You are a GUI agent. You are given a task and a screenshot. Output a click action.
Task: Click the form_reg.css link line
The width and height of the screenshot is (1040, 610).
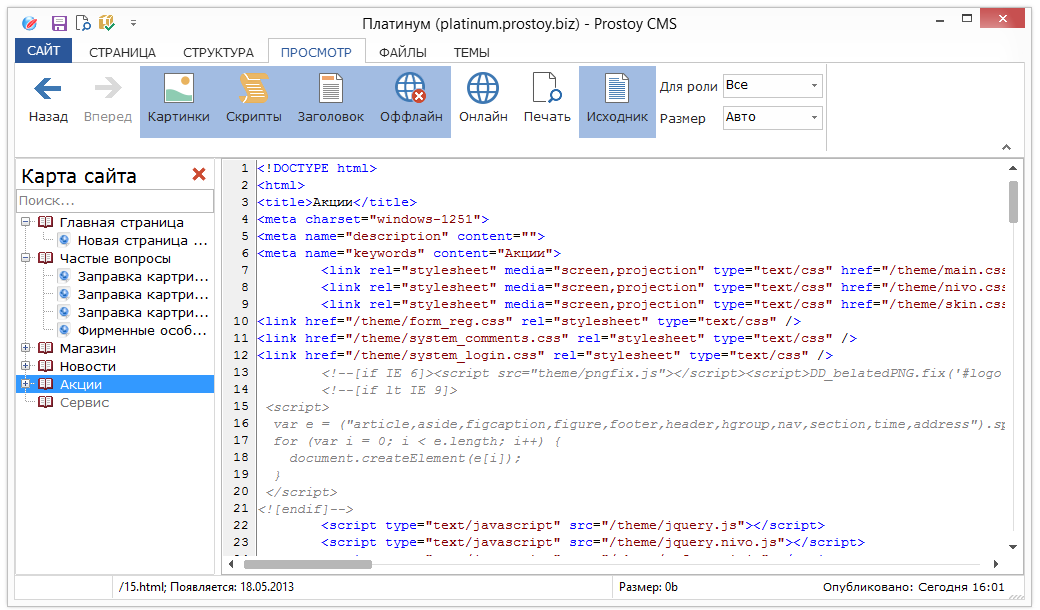(x=529, y=322)
